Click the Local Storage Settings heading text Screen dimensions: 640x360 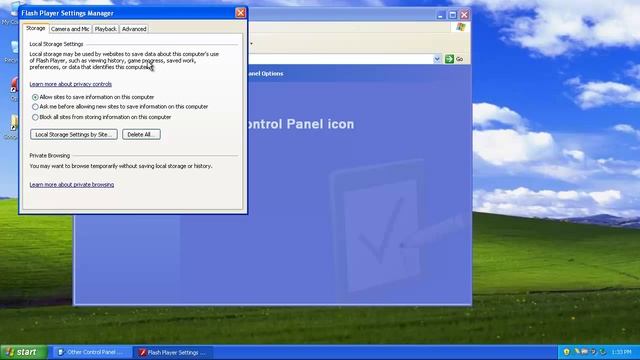click(56, 44)
